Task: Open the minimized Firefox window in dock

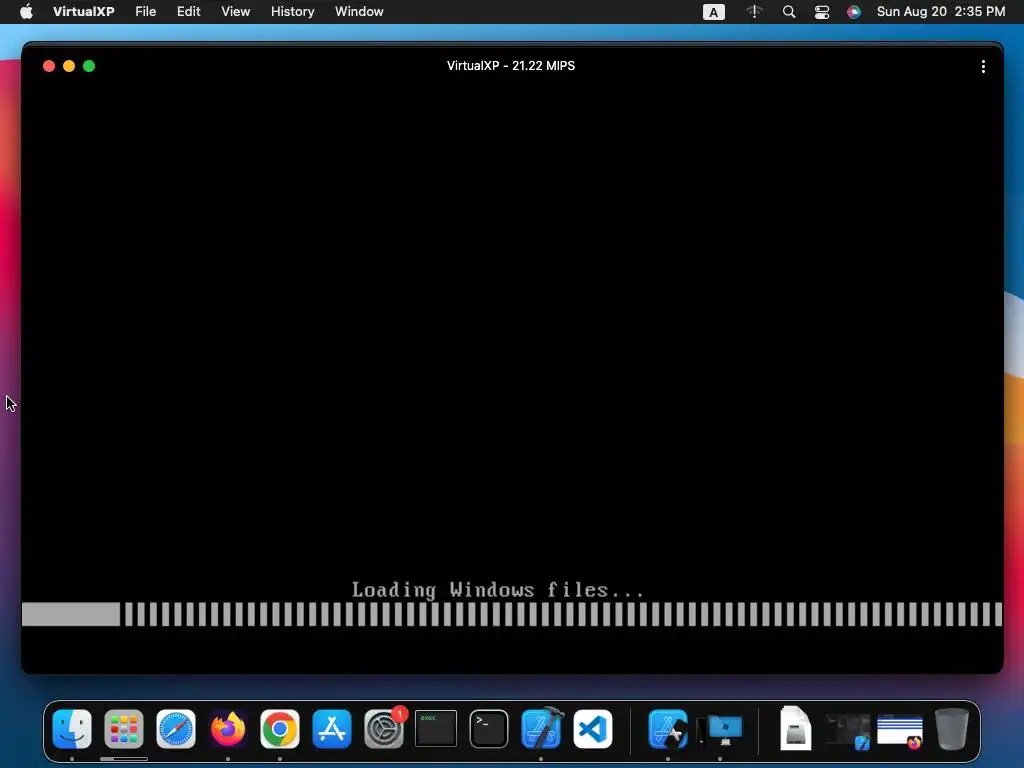Action: tap(900, 731)
